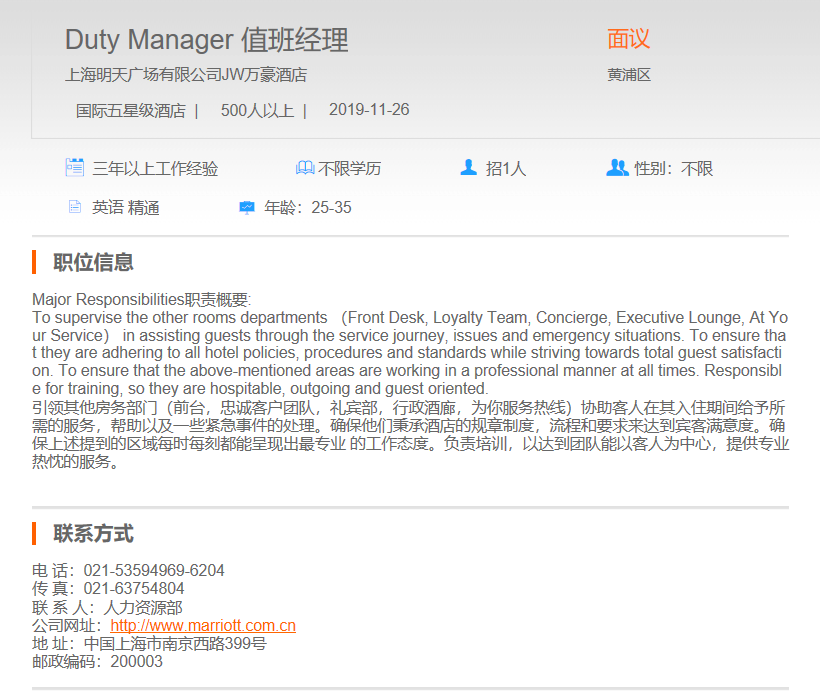Click the 职位信息 section heading
Image resolution: width=820 pixels, height=700 pixels.
click(x=93, y=263)
